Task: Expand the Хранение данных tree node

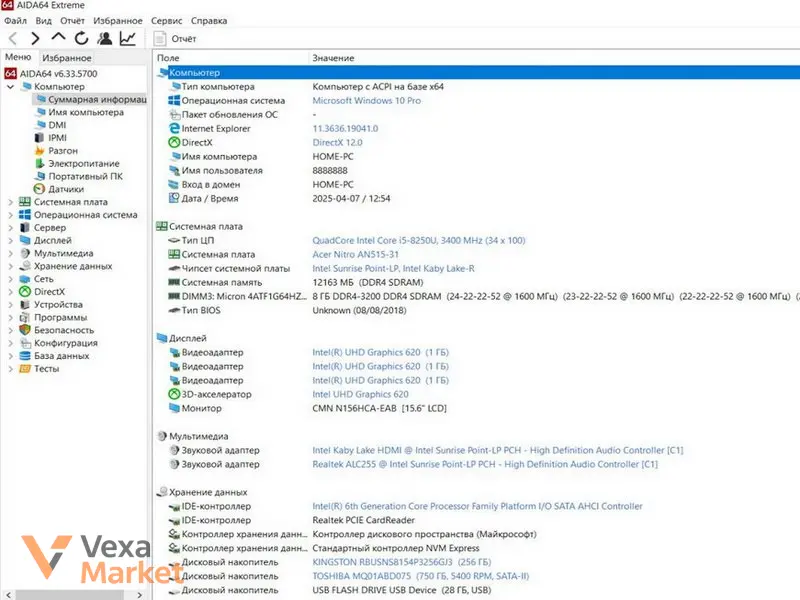Action: point(10,266)
